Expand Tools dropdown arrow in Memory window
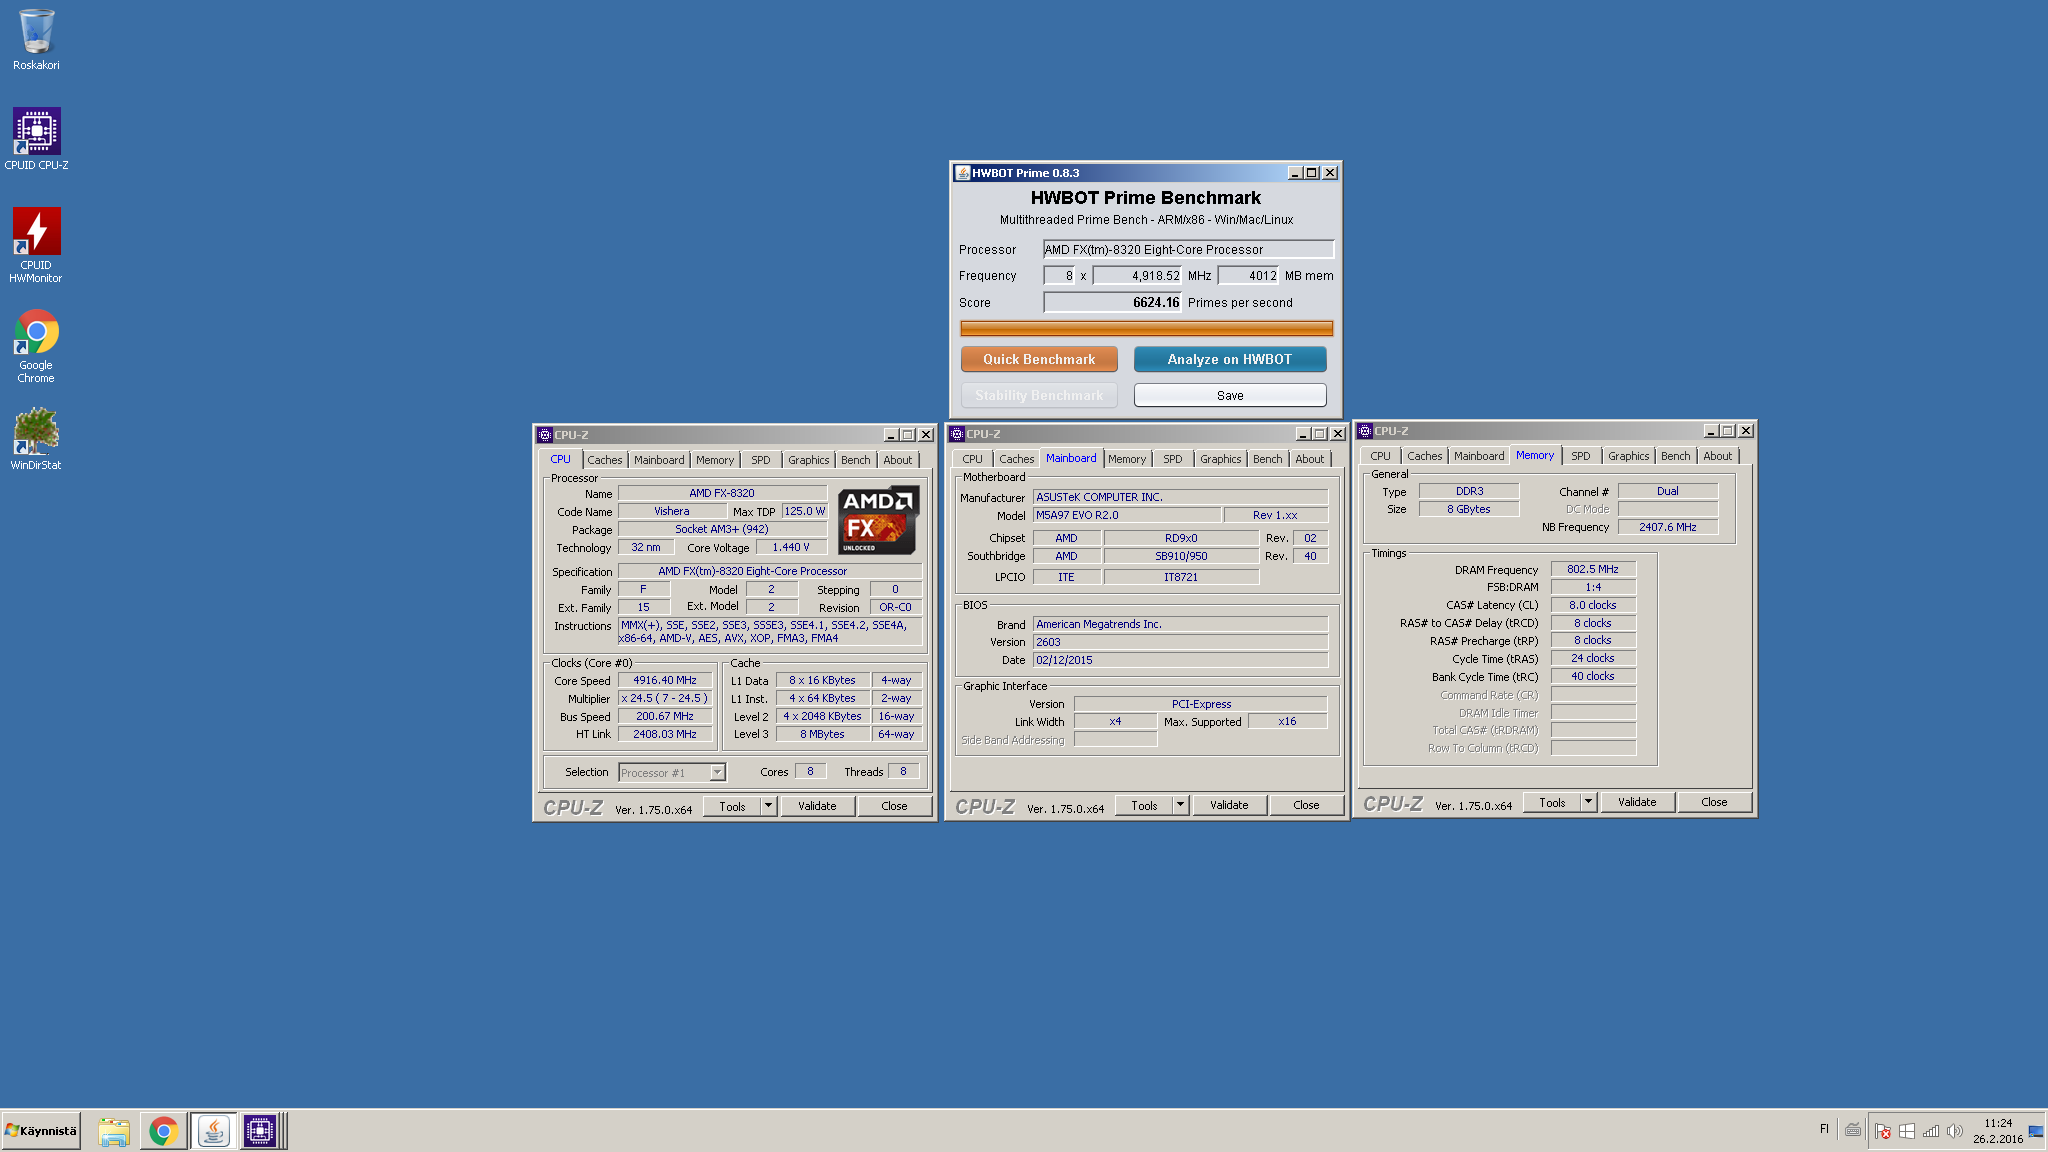 pos(1588,802)
